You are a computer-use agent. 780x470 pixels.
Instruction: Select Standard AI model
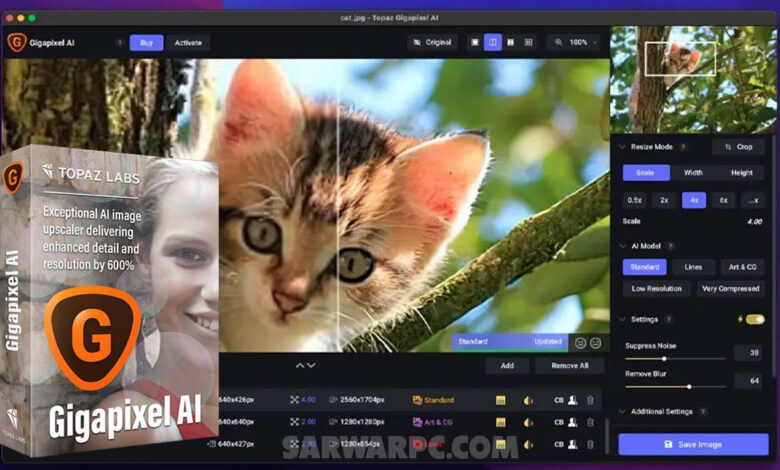click(x=645, y=267)
